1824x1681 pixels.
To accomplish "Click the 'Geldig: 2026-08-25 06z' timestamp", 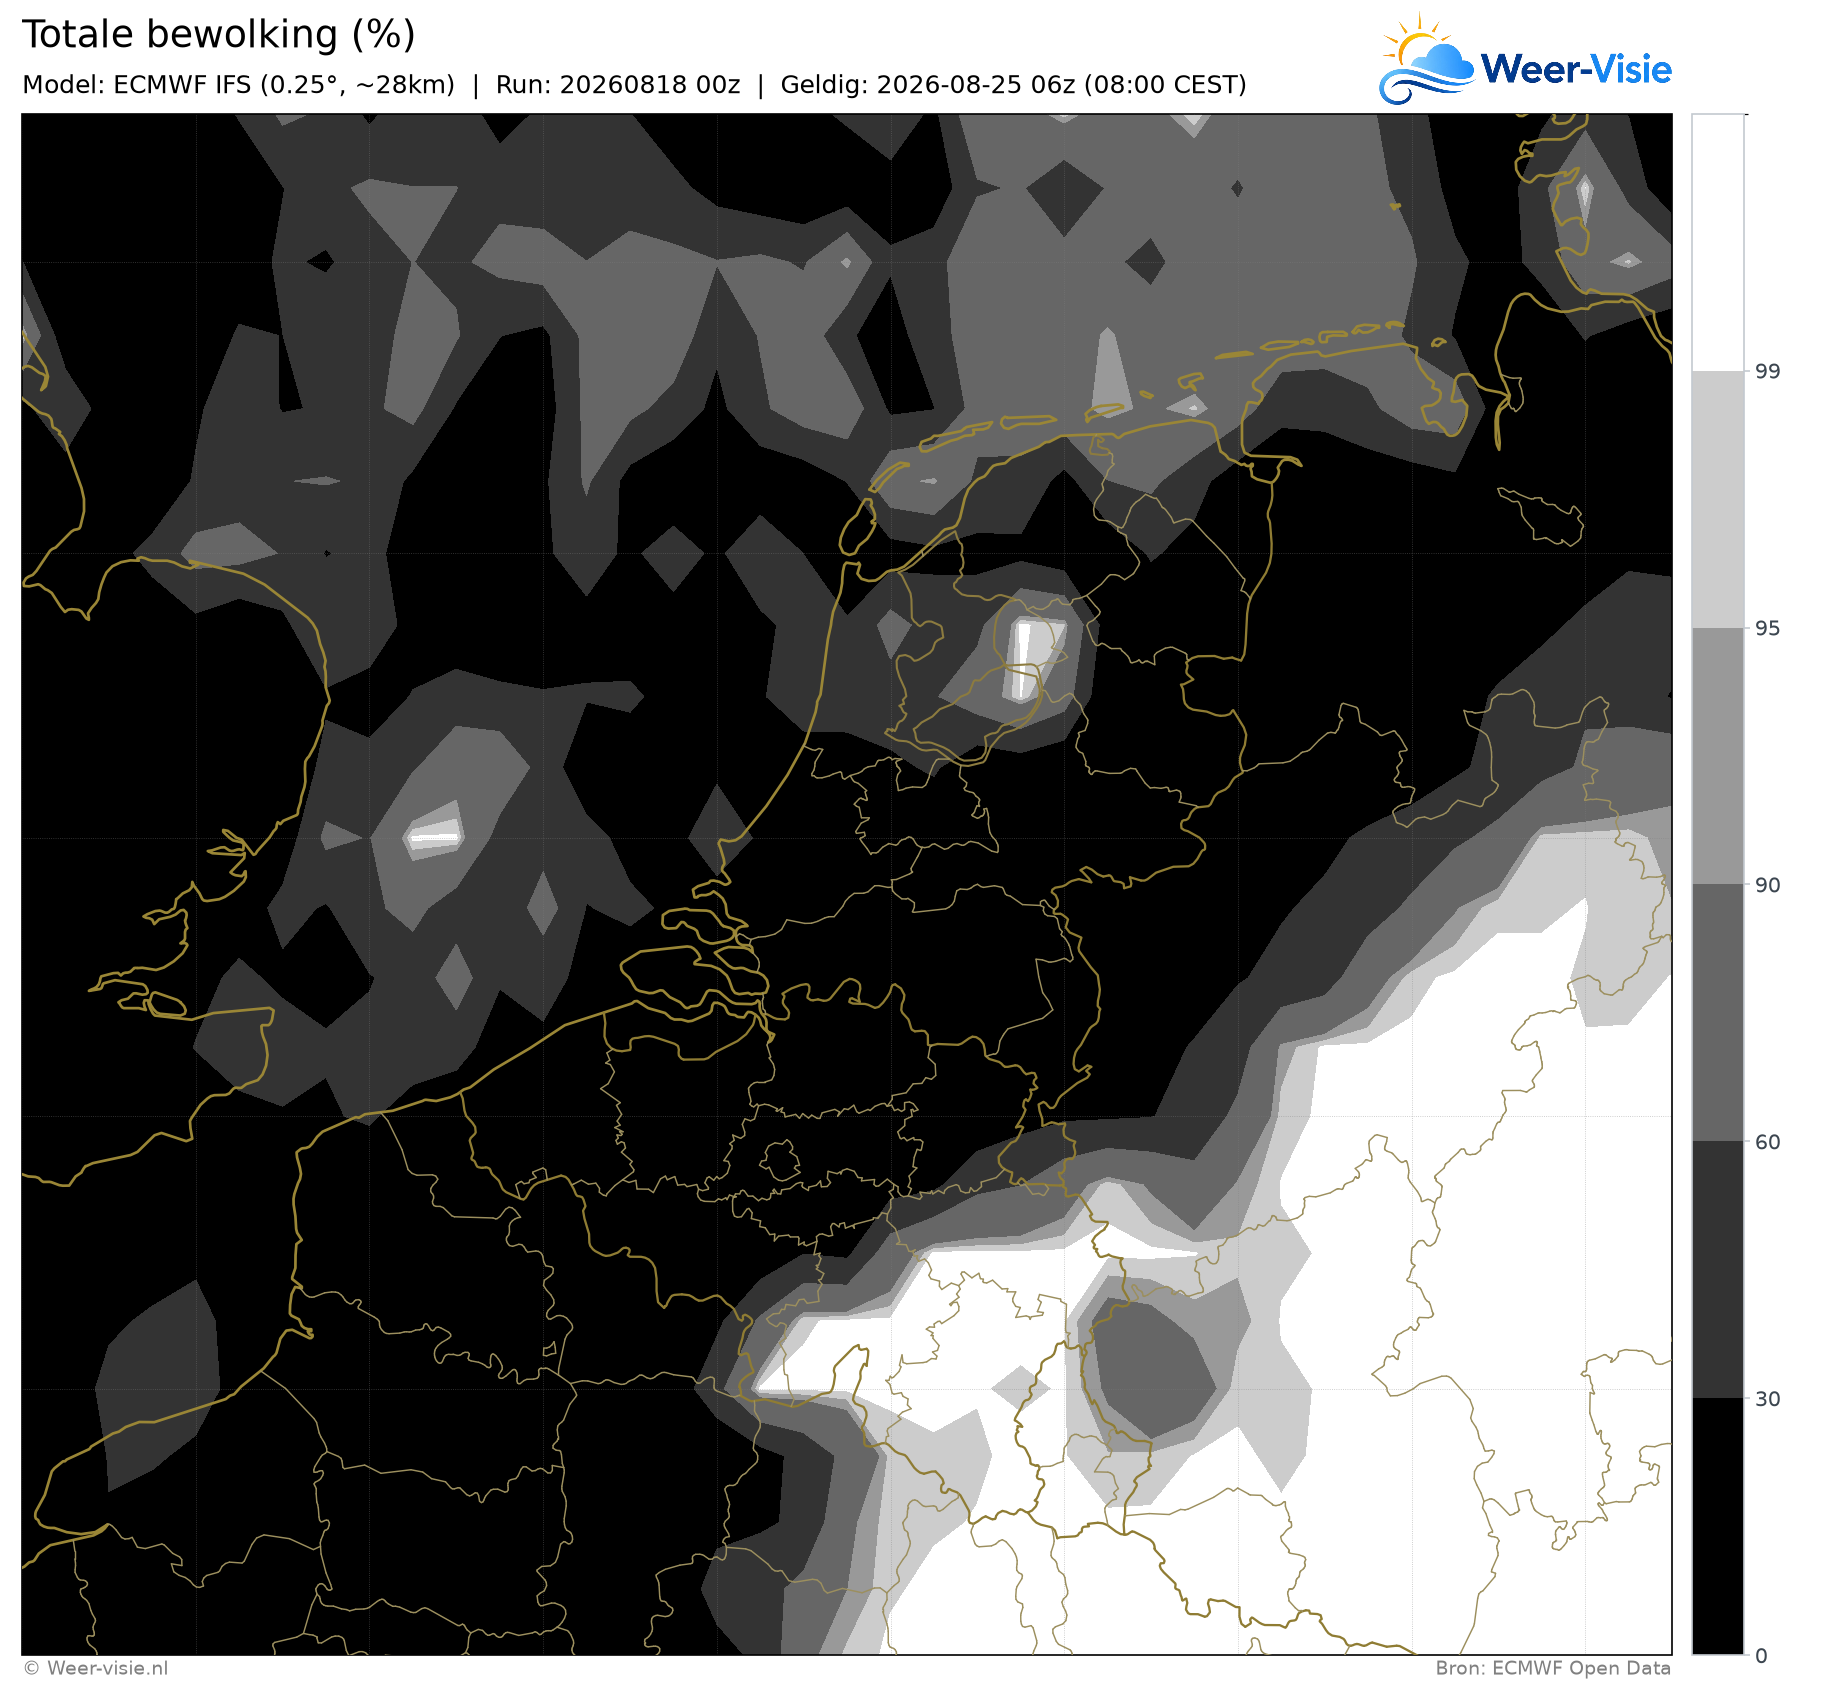I will tap(927, 85).
